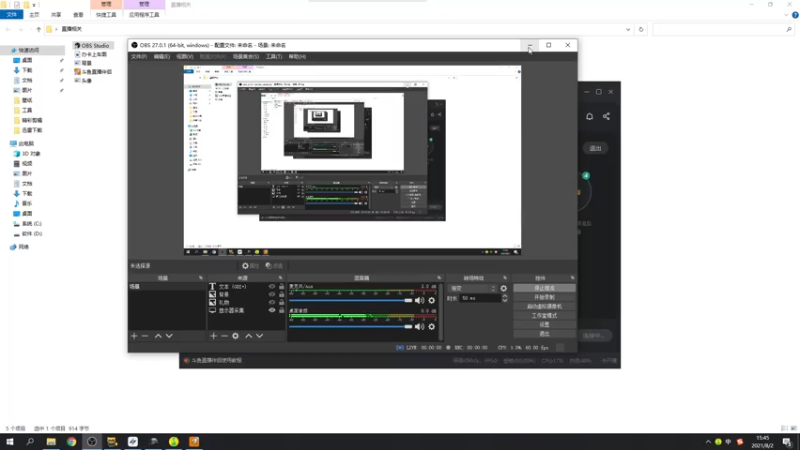The image size is (800, 450).
Task: Add a new source with the plus icon
Action: [213, 336]
